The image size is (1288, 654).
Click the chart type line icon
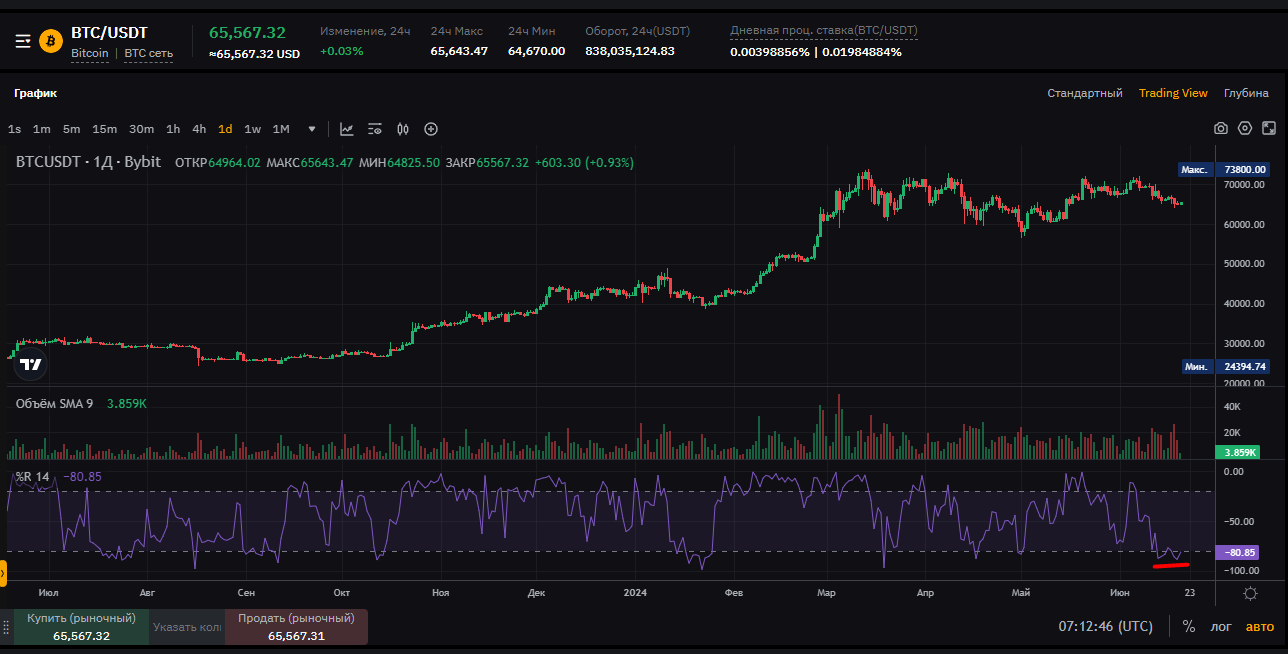point(347,129)
